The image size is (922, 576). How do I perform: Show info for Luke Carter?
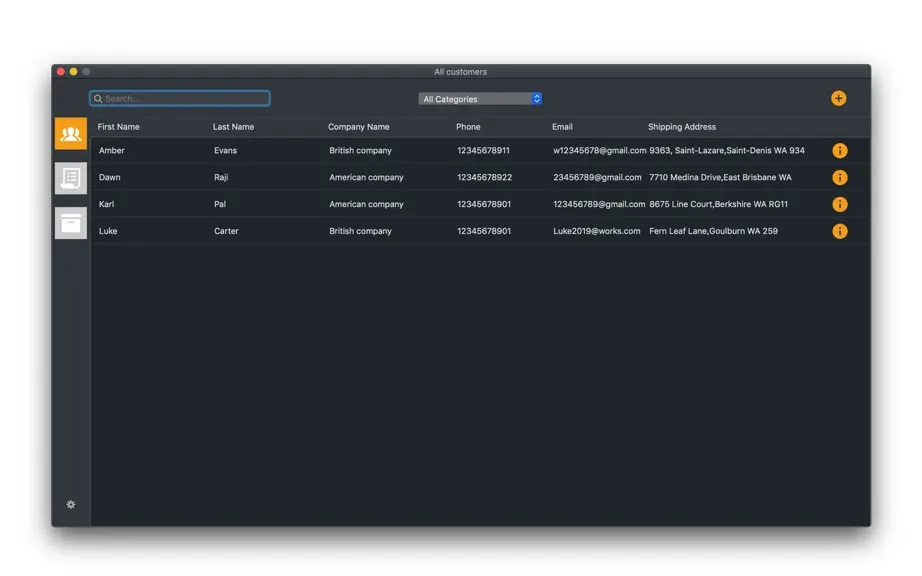click(x=840, y=231)
